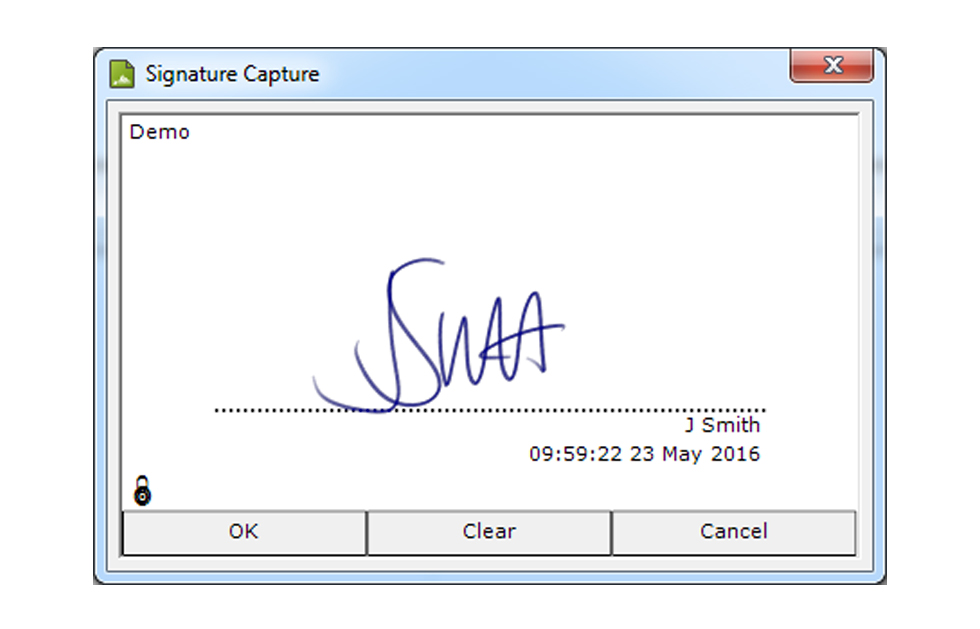
Task: Click the left end of the dotted signature line
Action: point(218,410)
